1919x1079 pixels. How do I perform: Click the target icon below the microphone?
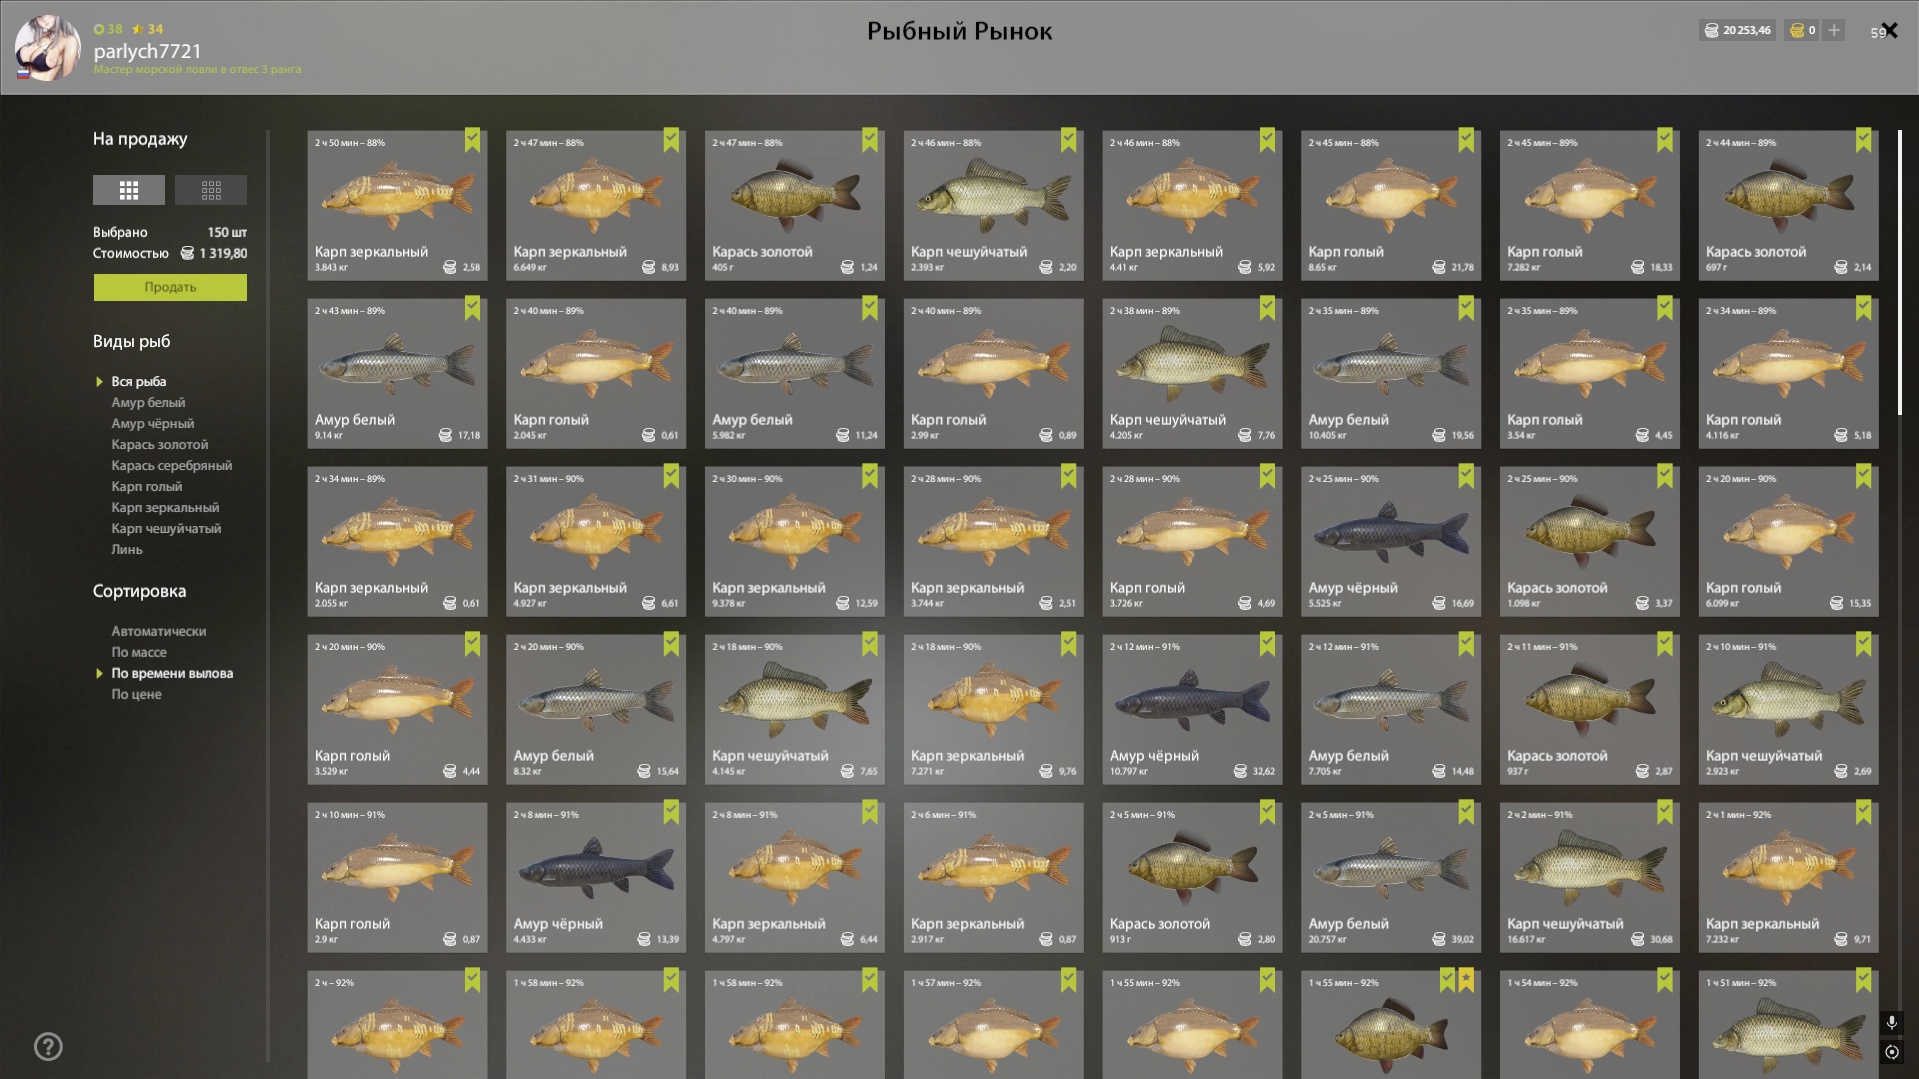click(x=1891, y=1052)
